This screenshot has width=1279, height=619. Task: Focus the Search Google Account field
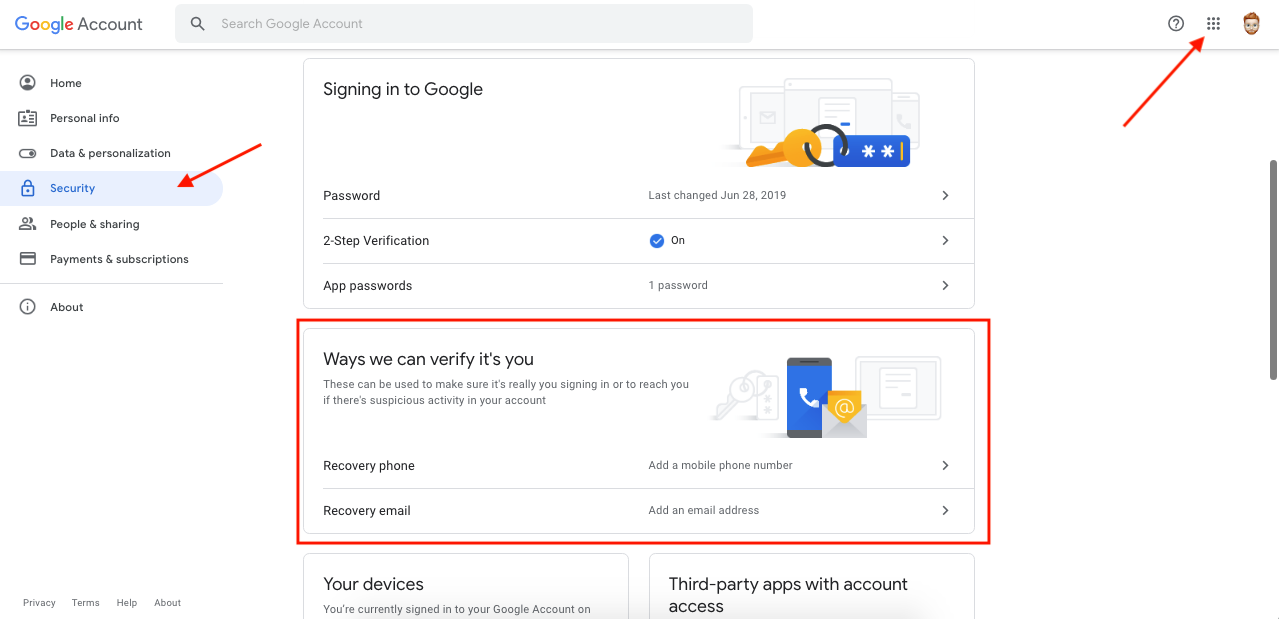click(464, 24)
